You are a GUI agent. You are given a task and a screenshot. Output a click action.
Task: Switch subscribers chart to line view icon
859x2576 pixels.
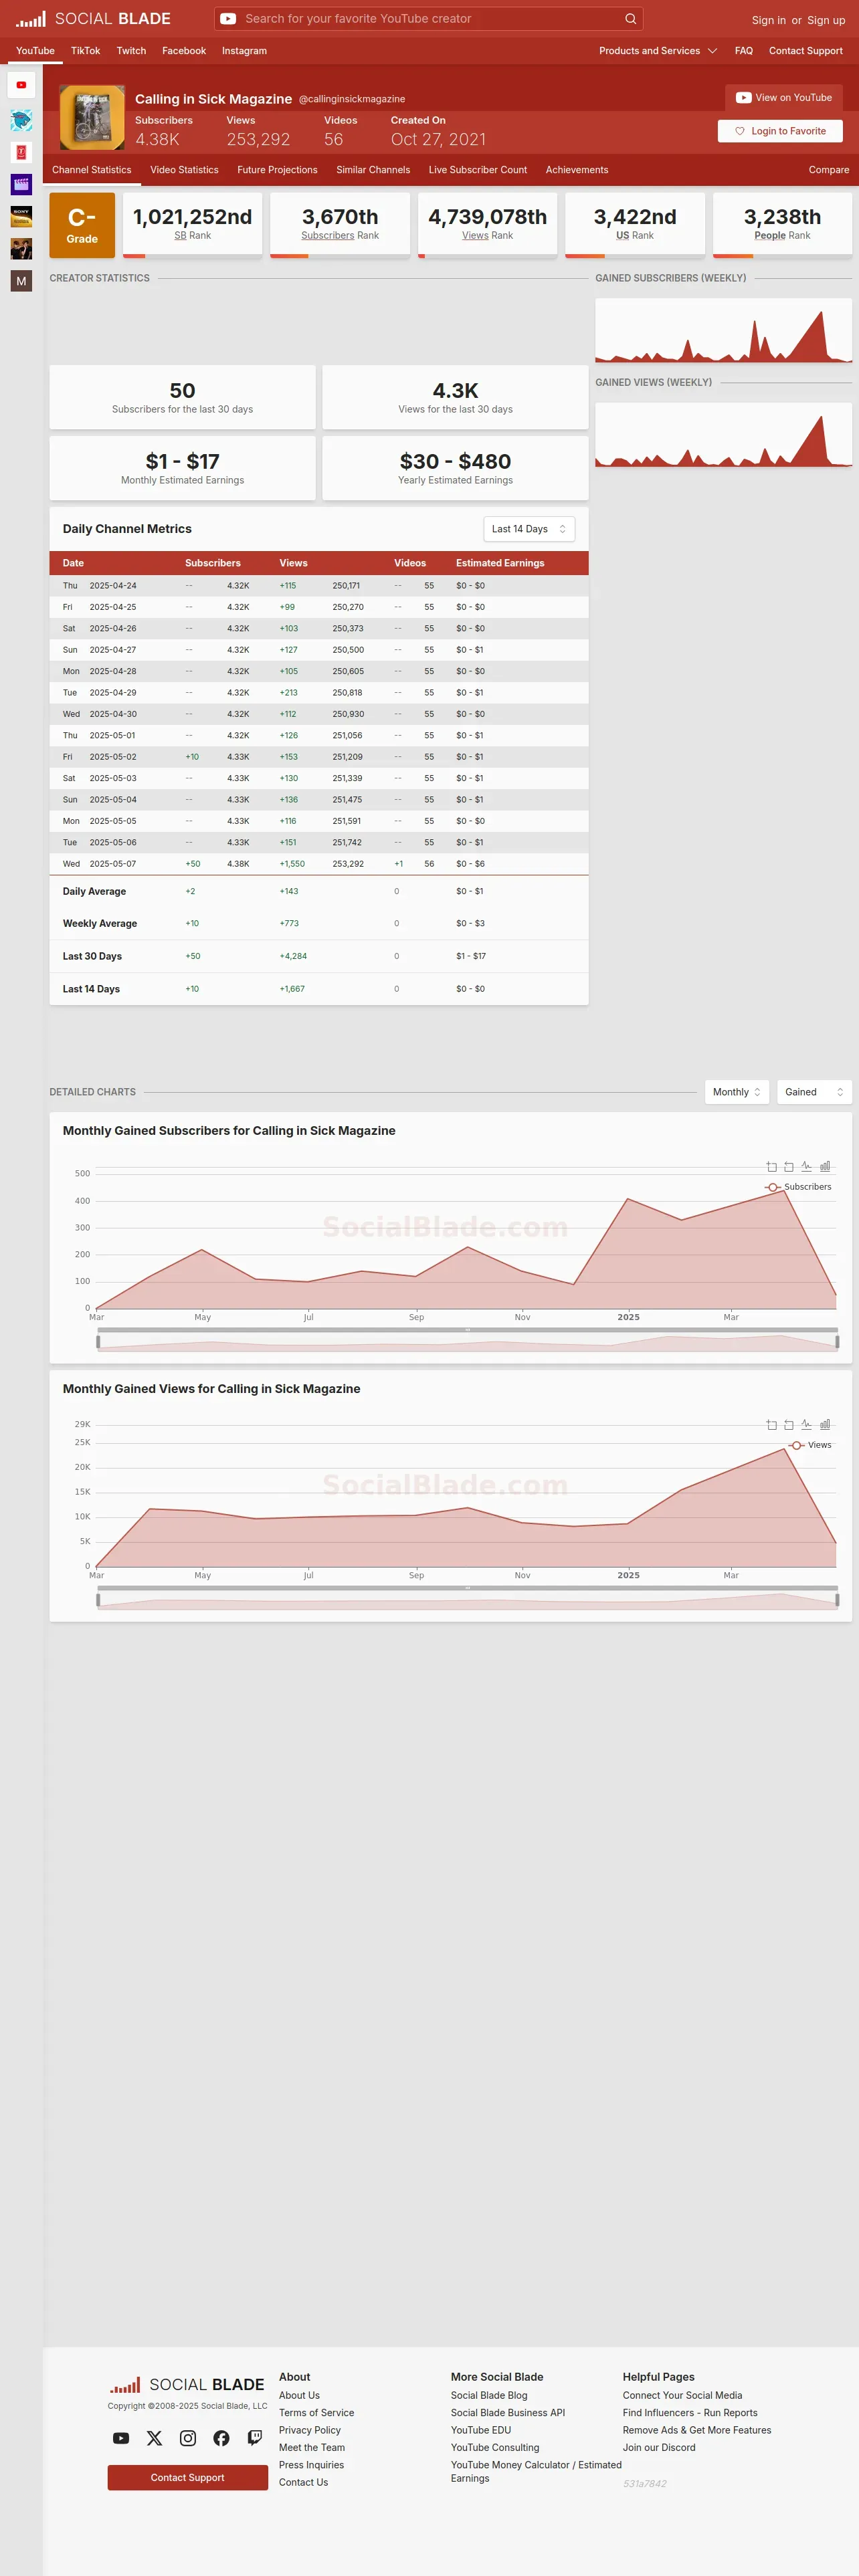pyautogui.click(x=806, y=1167)
